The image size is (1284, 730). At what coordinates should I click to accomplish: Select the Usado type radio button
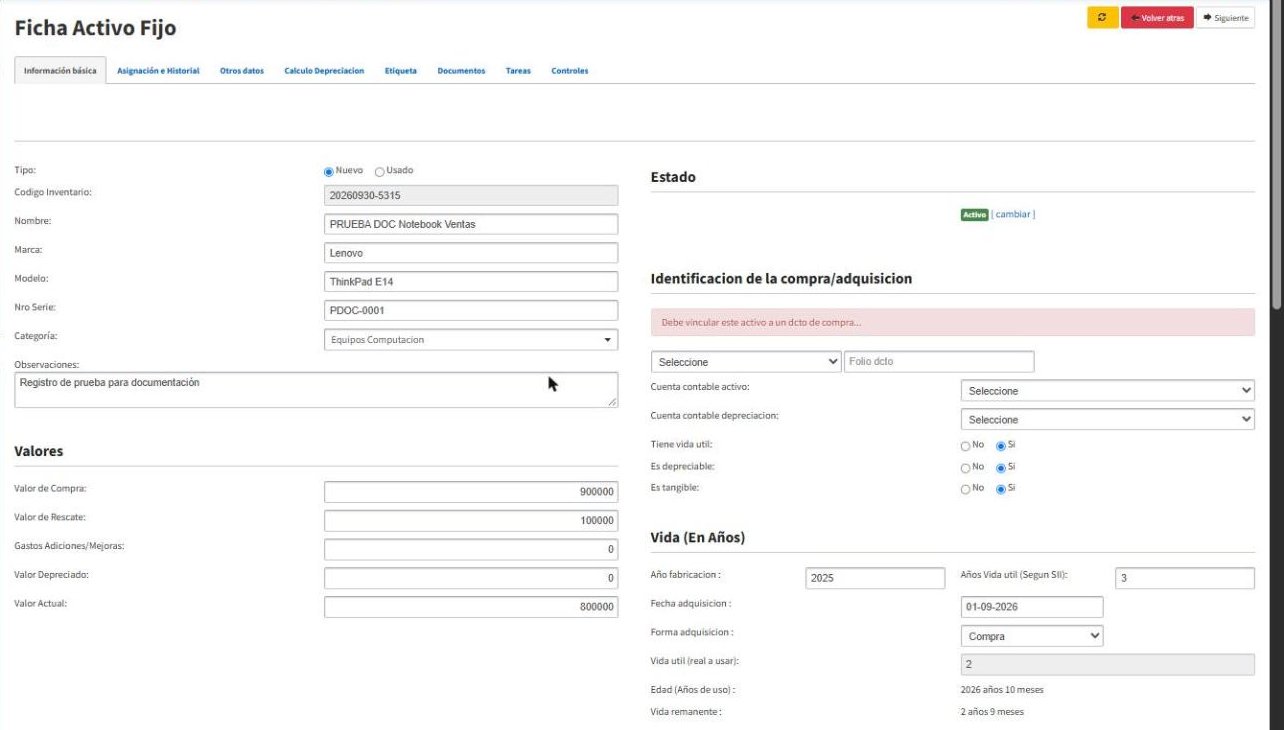380,171
